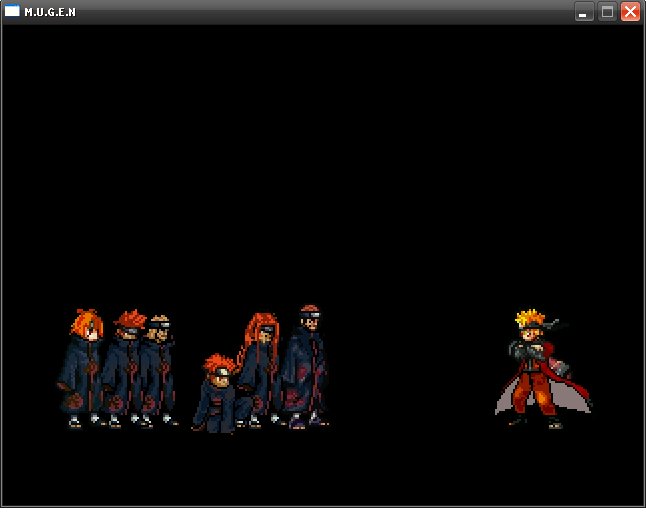The image size is (646, 512).
Task: Minimize the M.U.G.E.N window
Action: [x=584, y=12]
